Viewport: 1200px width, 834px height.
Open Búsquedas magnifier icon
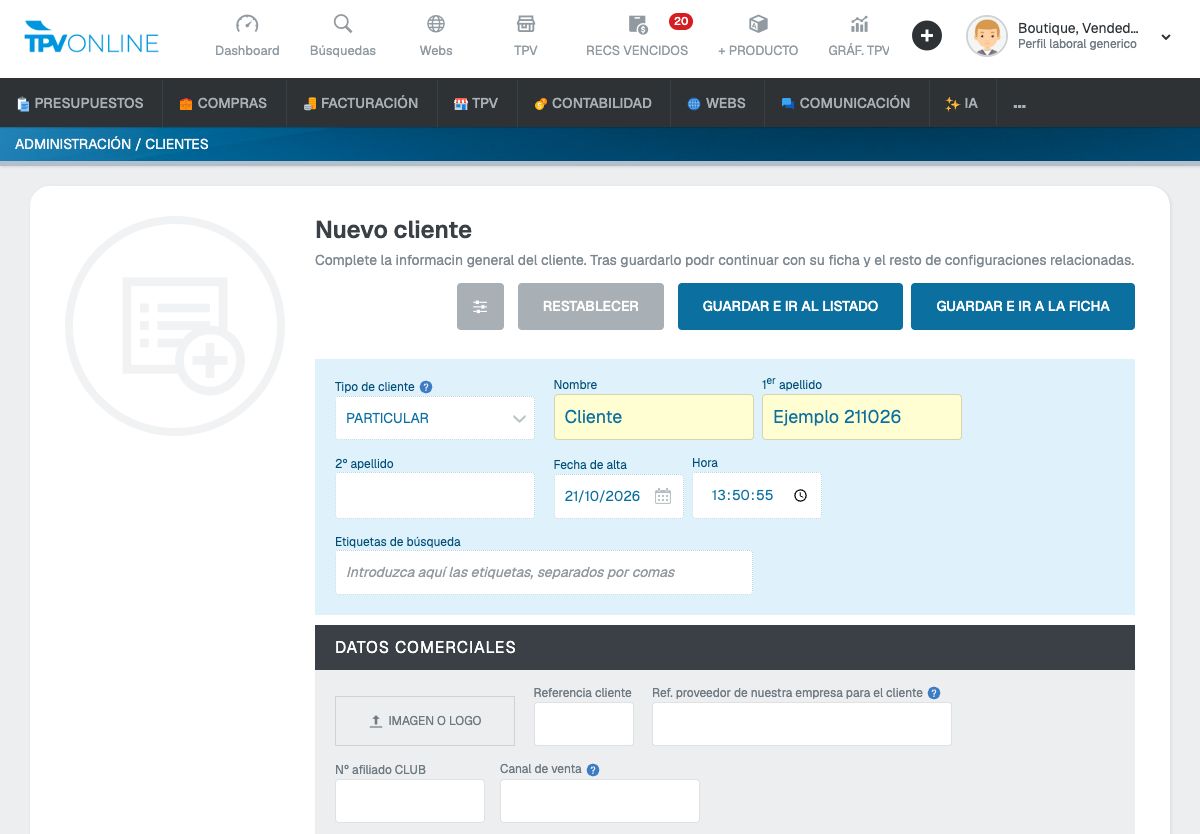pos(343,24)
